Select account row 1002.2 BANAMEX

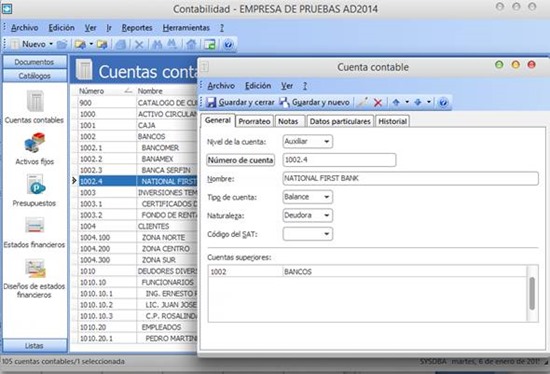click(x=137, y=159)
